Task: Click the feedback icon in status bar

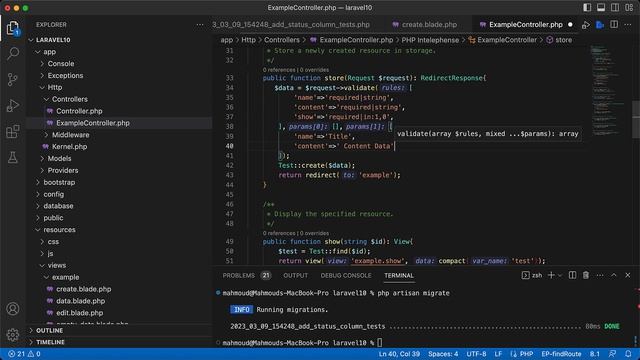Action: tap(612, 354)
